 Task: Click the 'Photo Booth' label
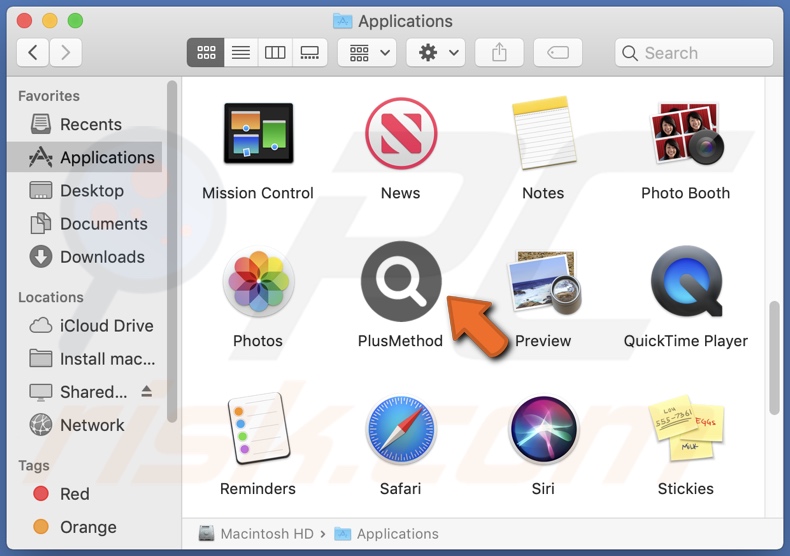686,193
